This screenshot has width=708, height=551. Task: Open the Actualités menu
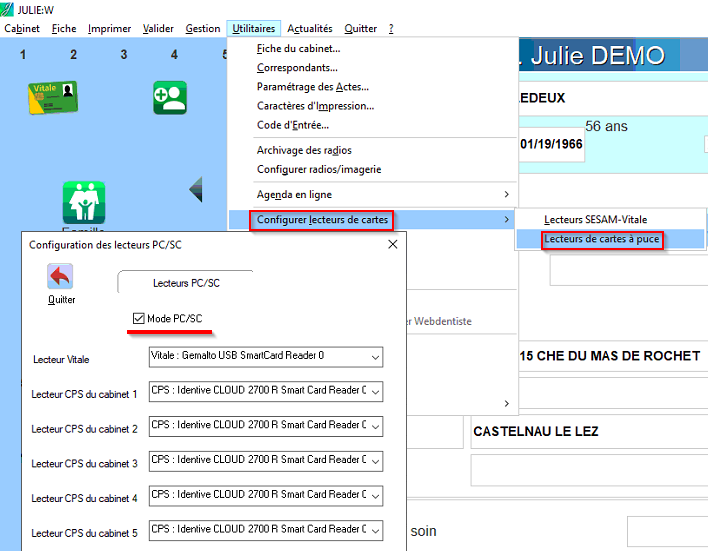point(310,28)
